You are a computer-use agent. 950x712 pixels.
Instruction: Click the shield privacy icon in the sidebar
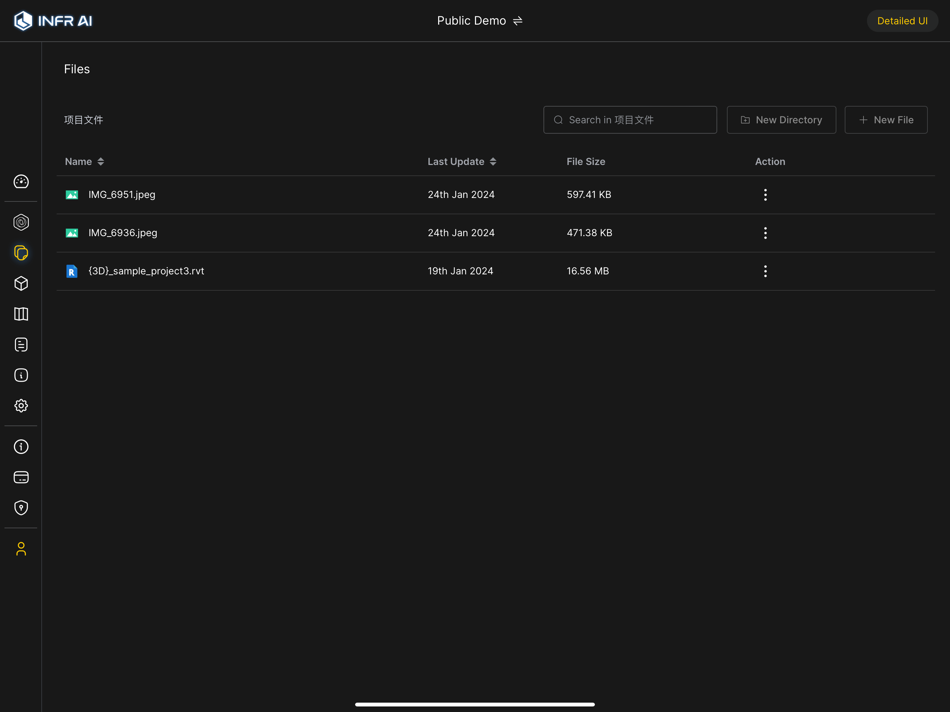tap(20, 507)
